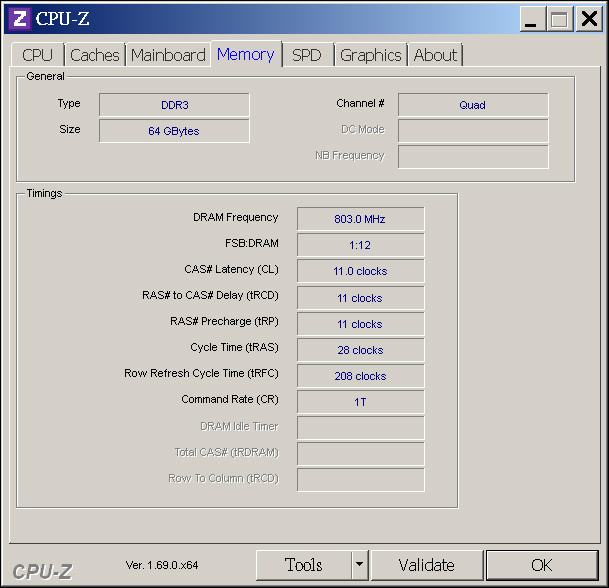Go to the Mainboard tab

click(168, 55)
